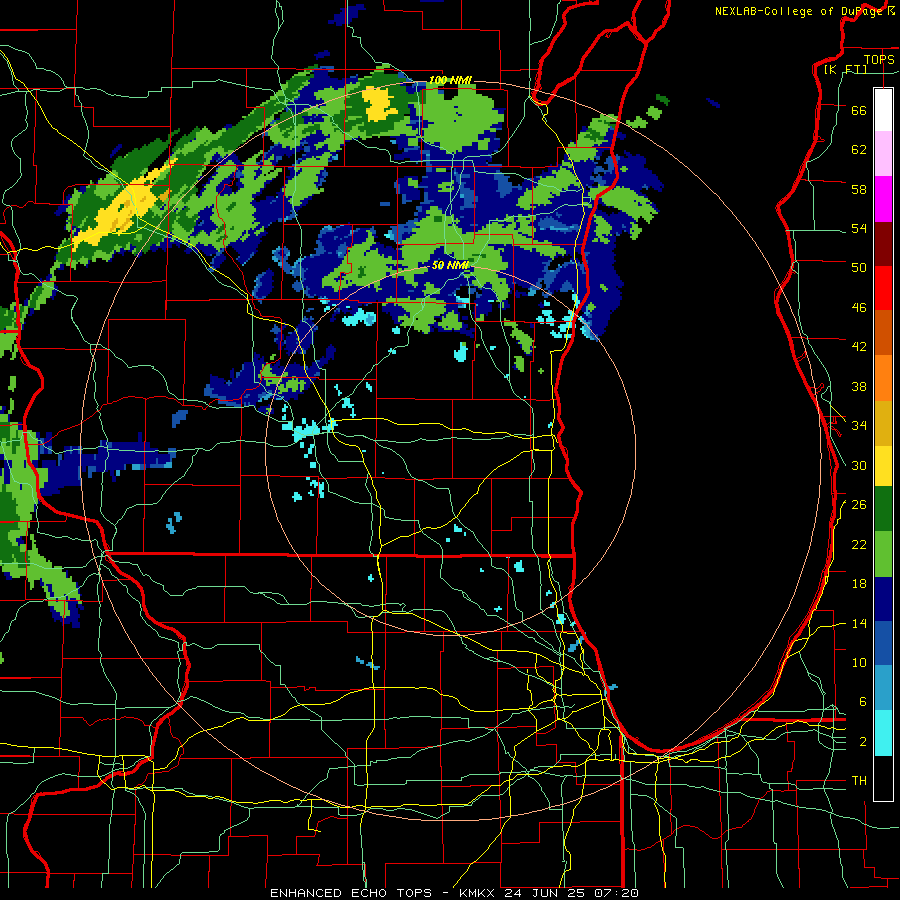Image resolution: width=900 pixels, height=900 pixels.
Task: Select the mustard gold legend swatch
Action: [x=883, y=424]
